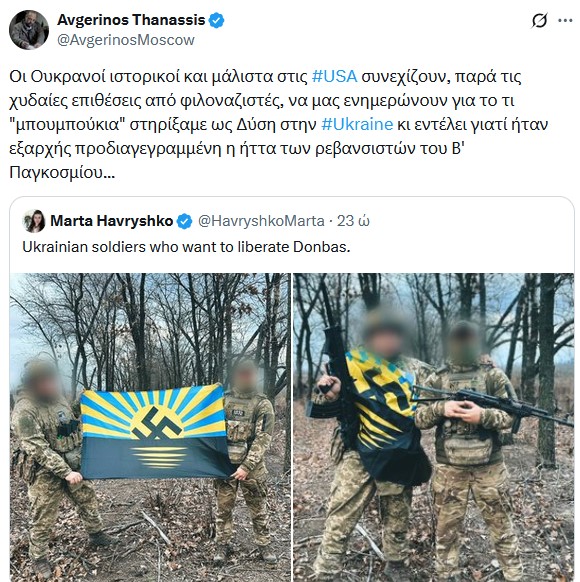The width and height of the screenshot is (580, 582).
Task: Click the blue-yellow flag in left photo
Action: pyautogui.click(x=155, y=432)
